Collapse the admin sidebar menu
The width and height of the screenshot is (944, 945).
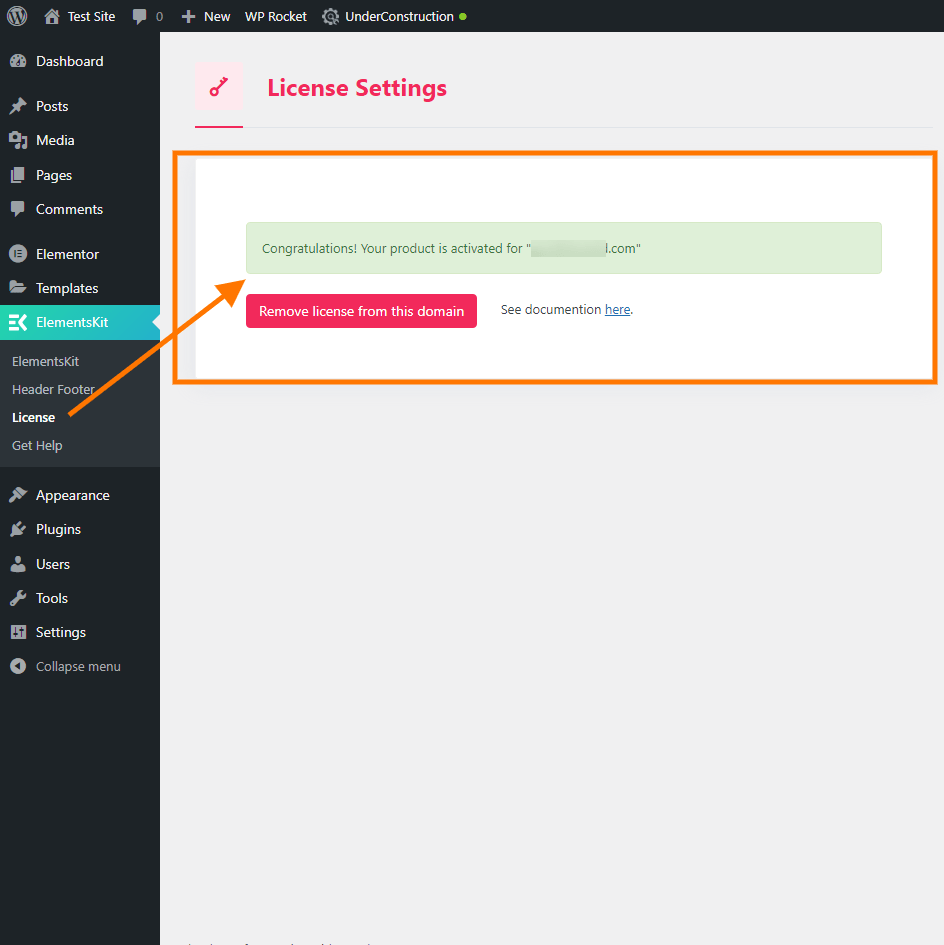[x=78, y=667]
